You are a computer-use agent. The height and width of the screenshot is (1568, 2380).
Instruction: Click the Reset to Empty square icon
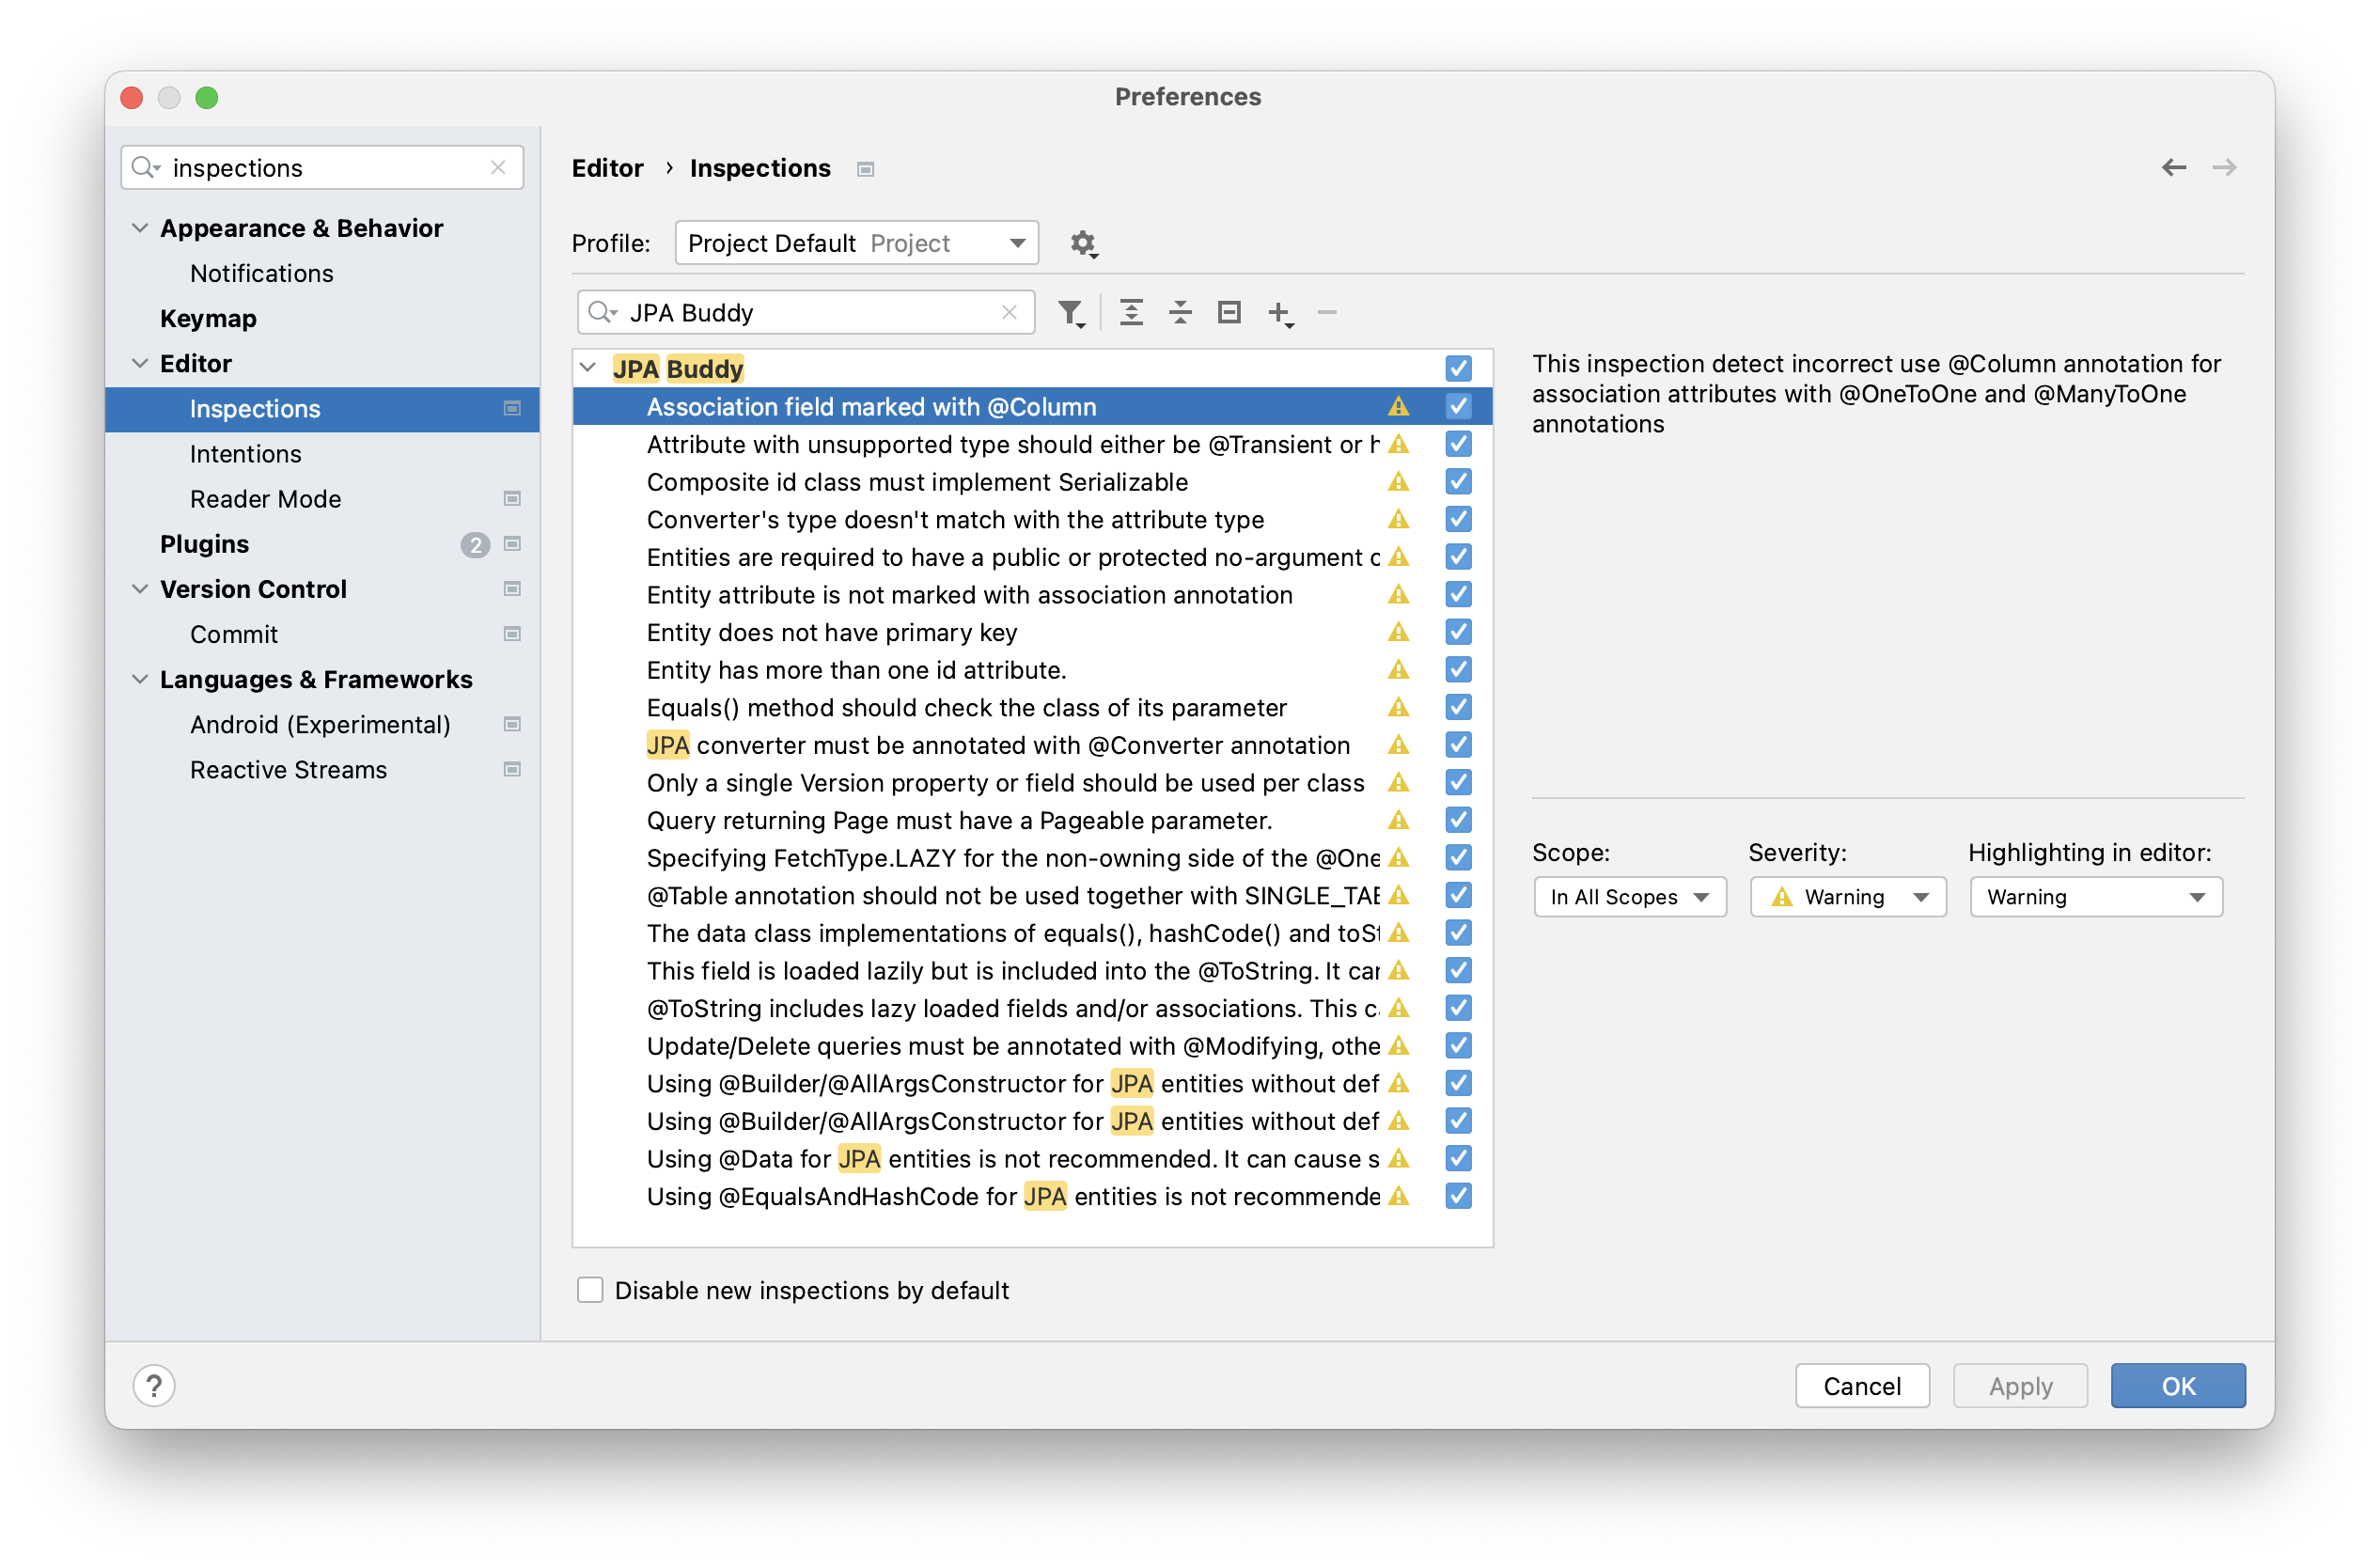pos(1229,313)
